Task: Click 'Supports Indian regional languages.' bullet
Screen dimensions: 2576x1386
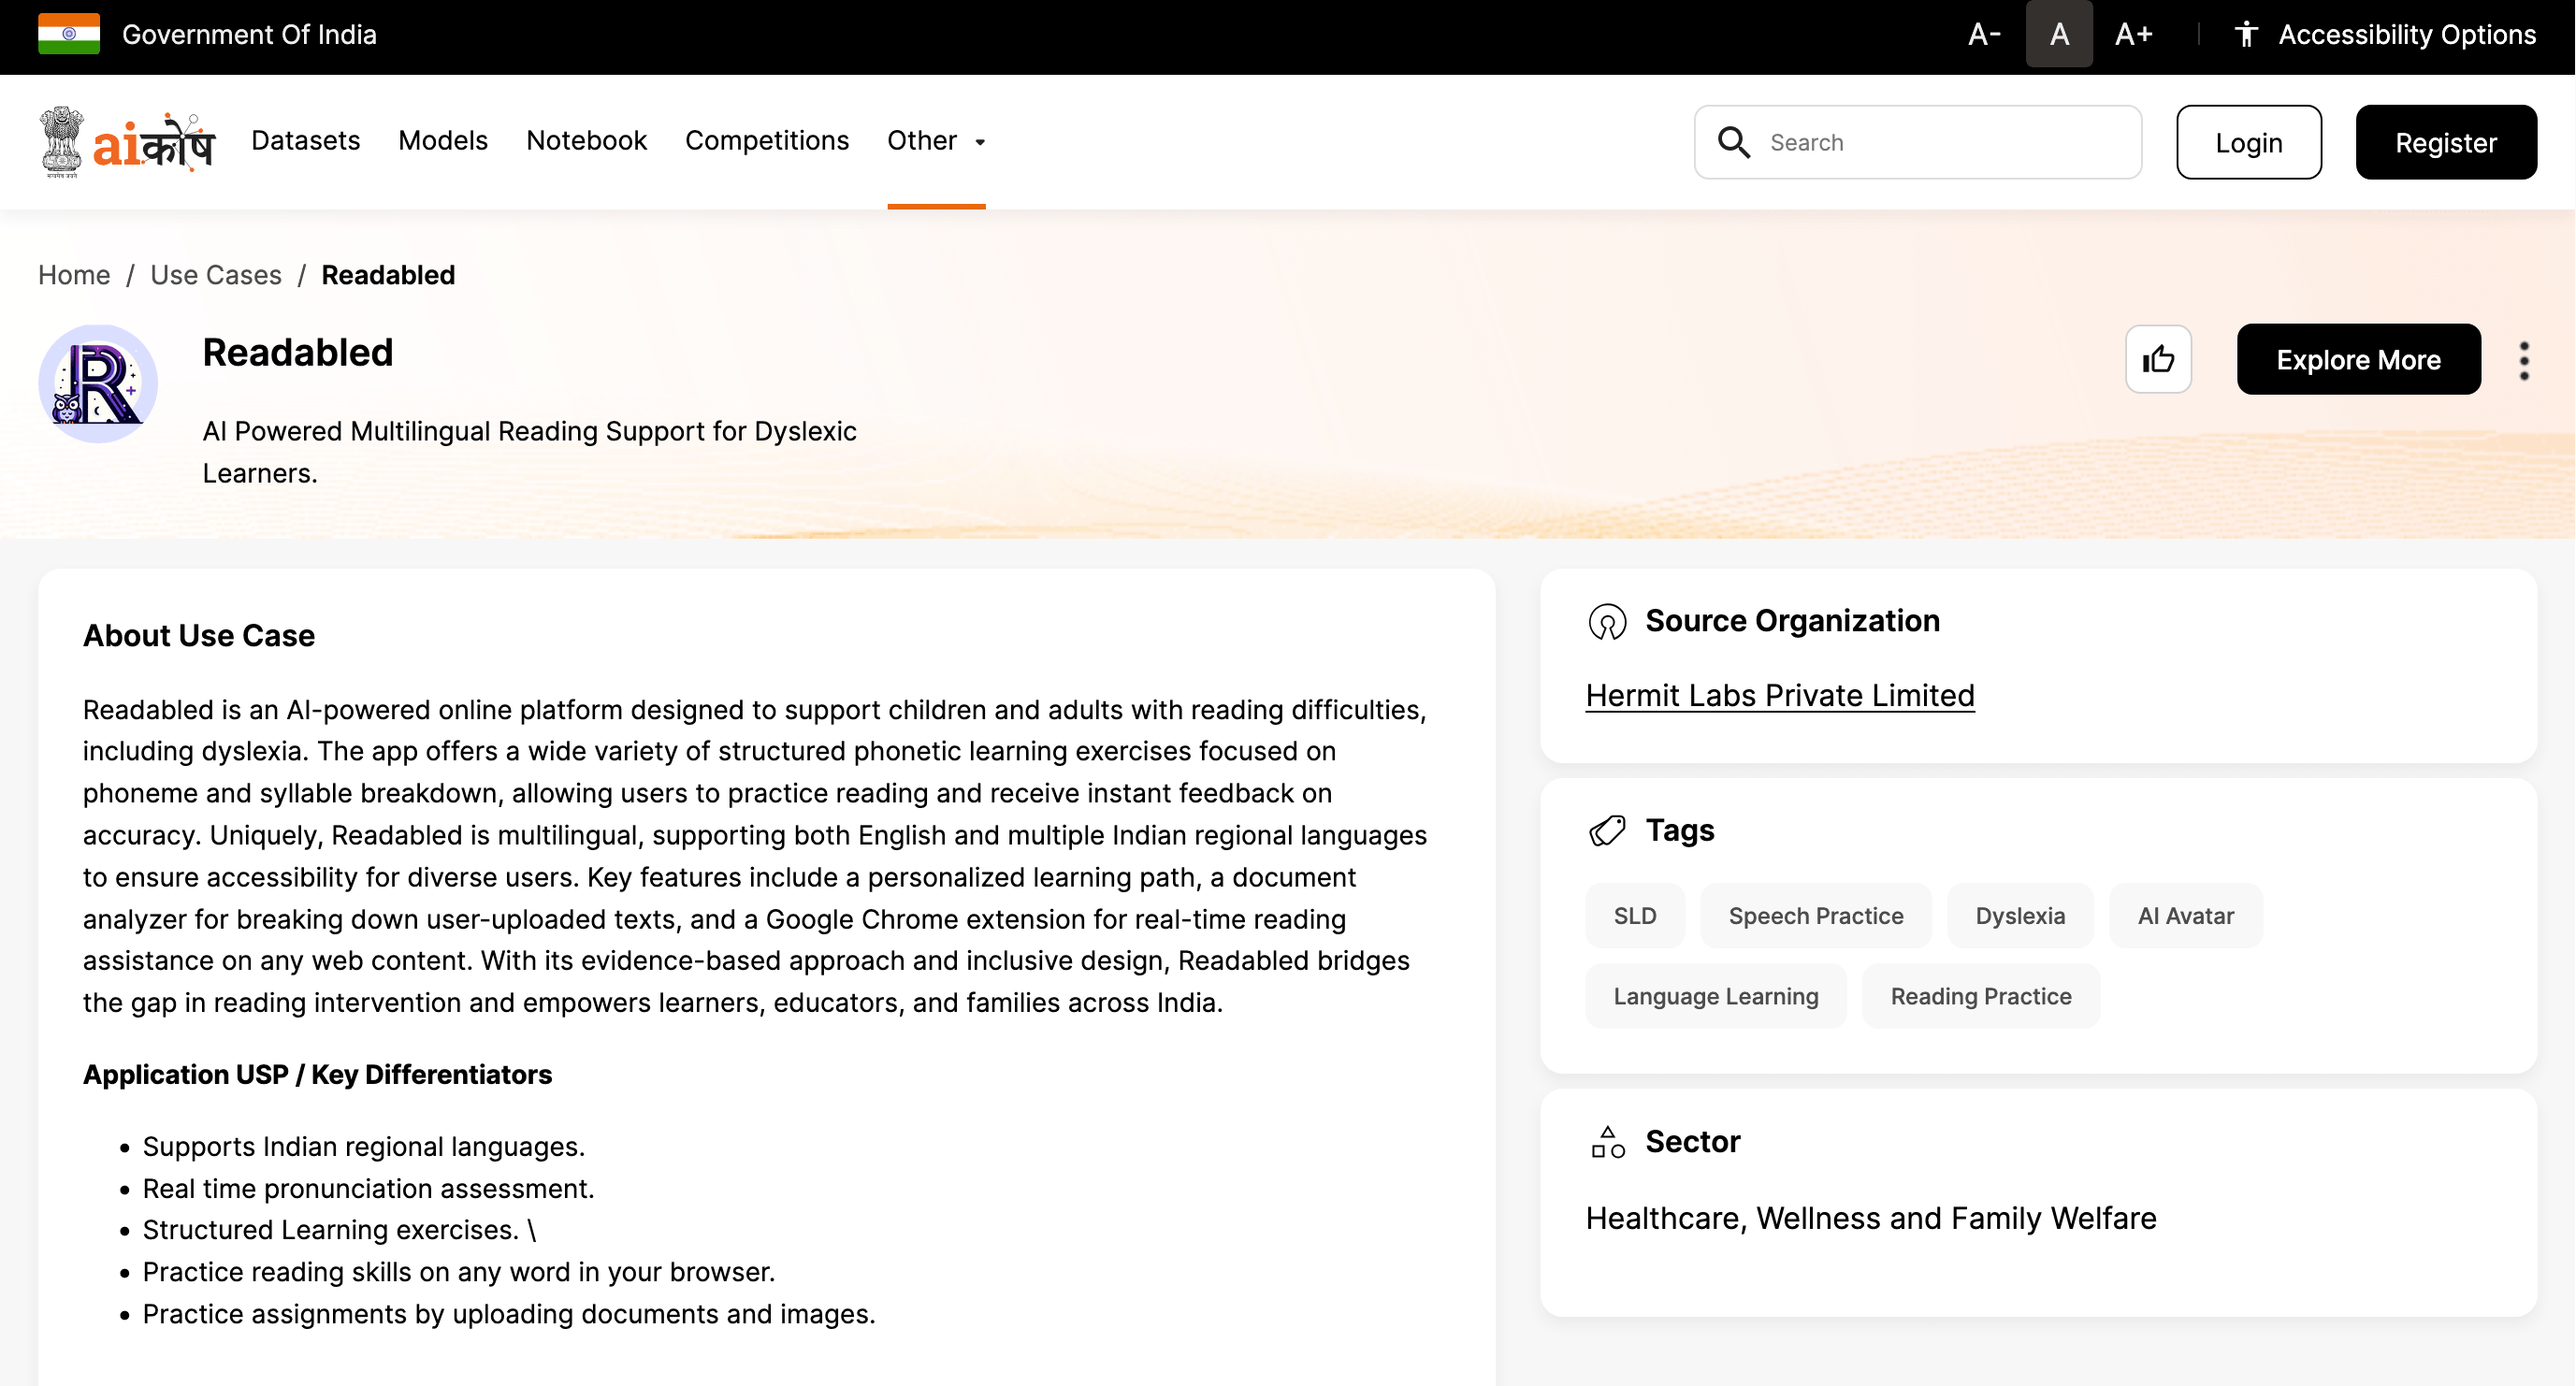Action: (x=364, y=1147)
